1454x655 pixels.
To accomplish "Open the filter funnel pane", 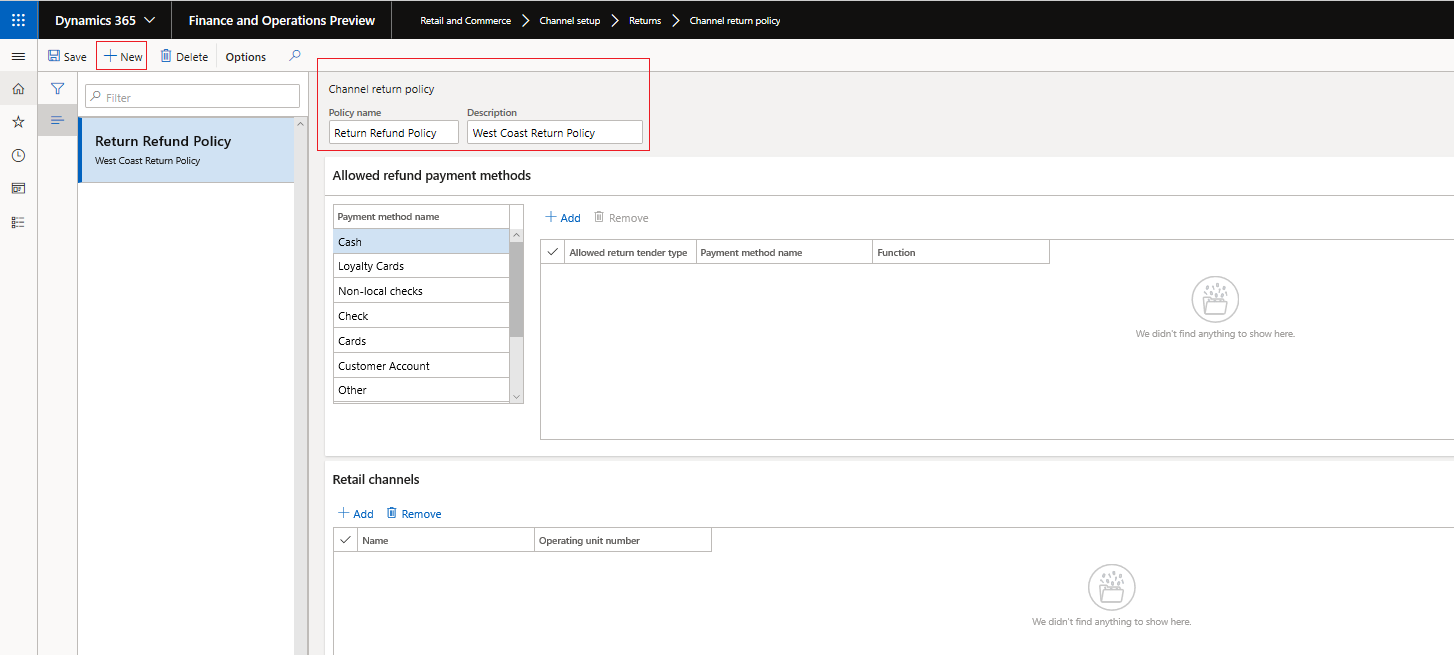I will pyautogui.click(x=58, y=89).
